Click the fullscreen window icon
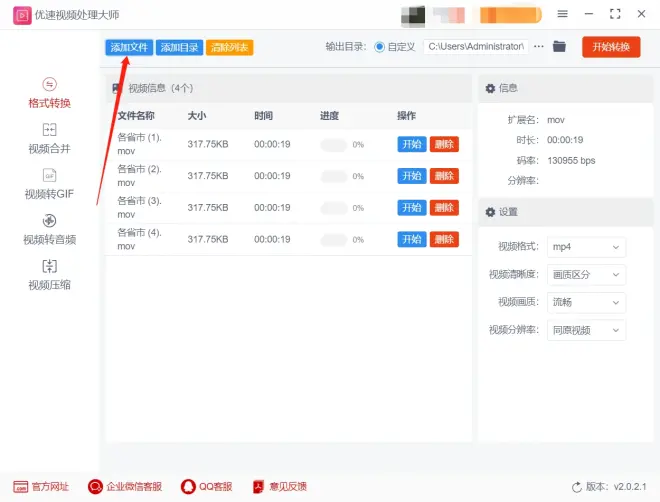This screenshot has height=502, width=660. click(615, 14)
